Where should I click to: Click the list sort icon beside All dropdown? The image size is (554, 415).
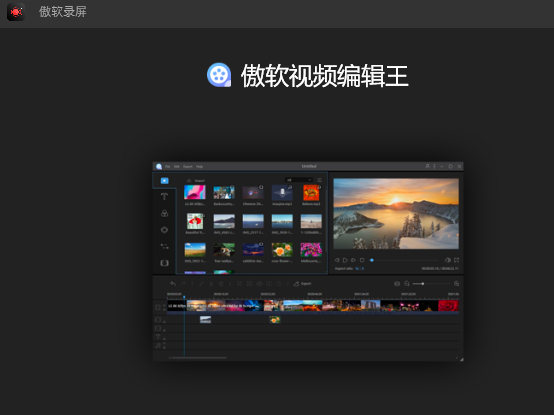(319, 180)
